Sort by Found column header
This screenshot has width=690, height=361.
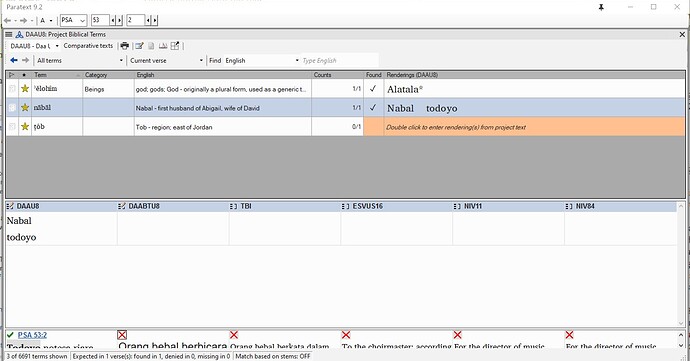pyautogui.click(x=374, y=75)
